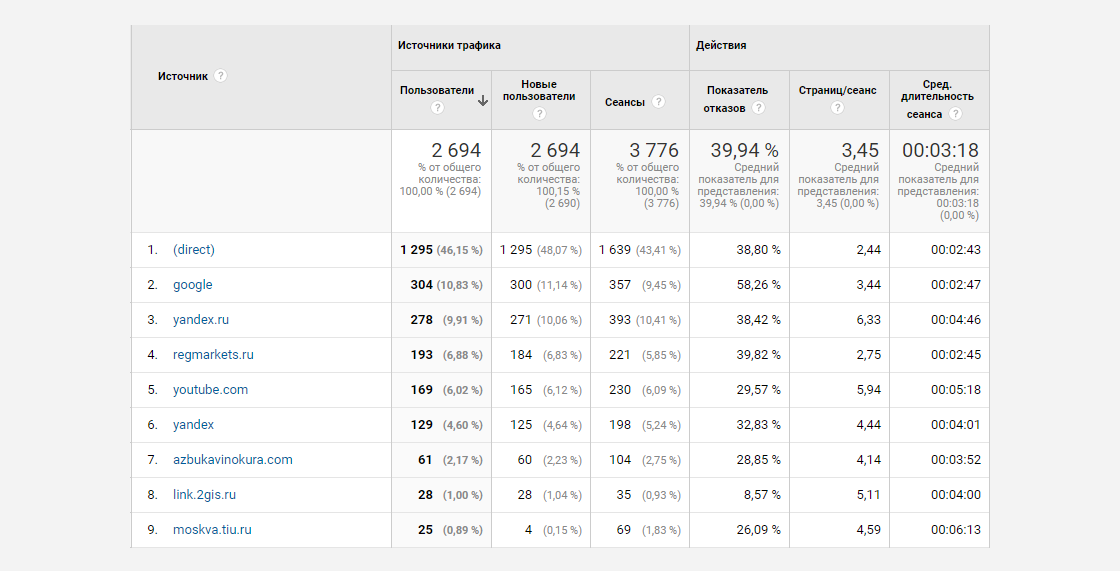Click Действия group header
The width and height of the screenshot is (1120, 571).
point(721,45)
